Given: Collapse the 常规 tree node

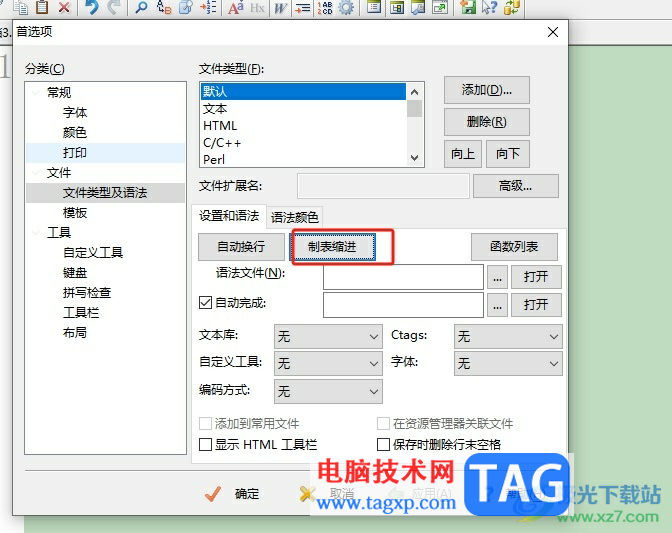Looking at the screenshot, I should coord(36,92).
